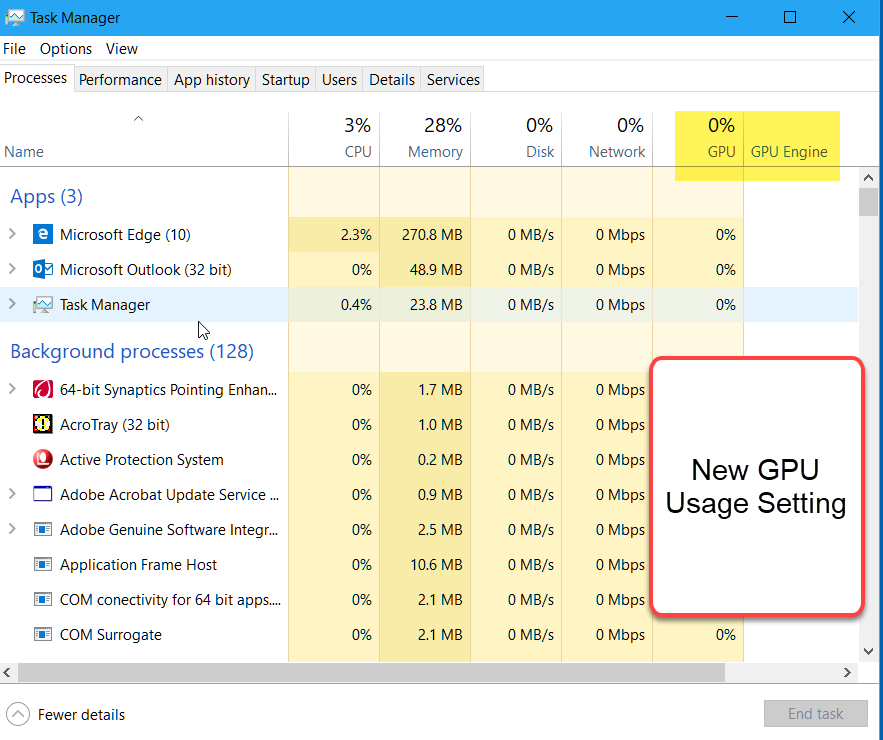Click the Microsoft Edge app icon
The width and height of the screenshot is (883, 740).
tap(43, 234)
